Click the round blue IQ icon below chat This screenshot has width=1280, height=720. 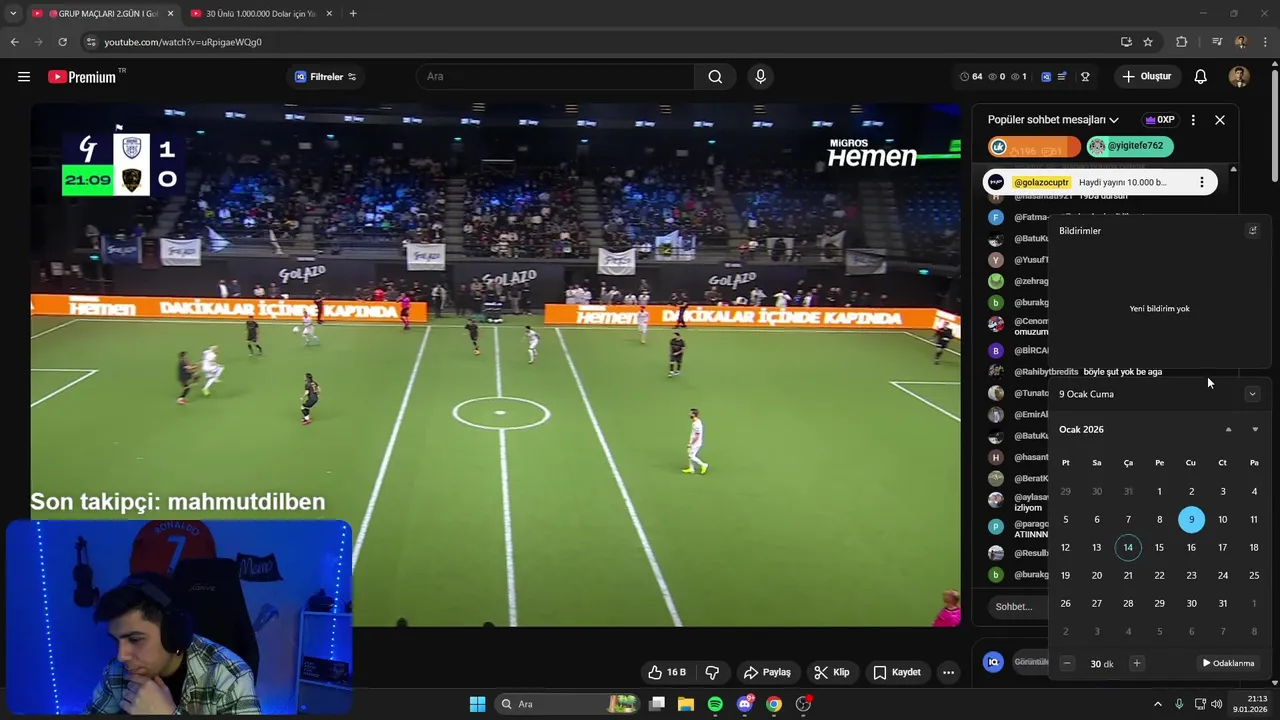coord(993,662)
